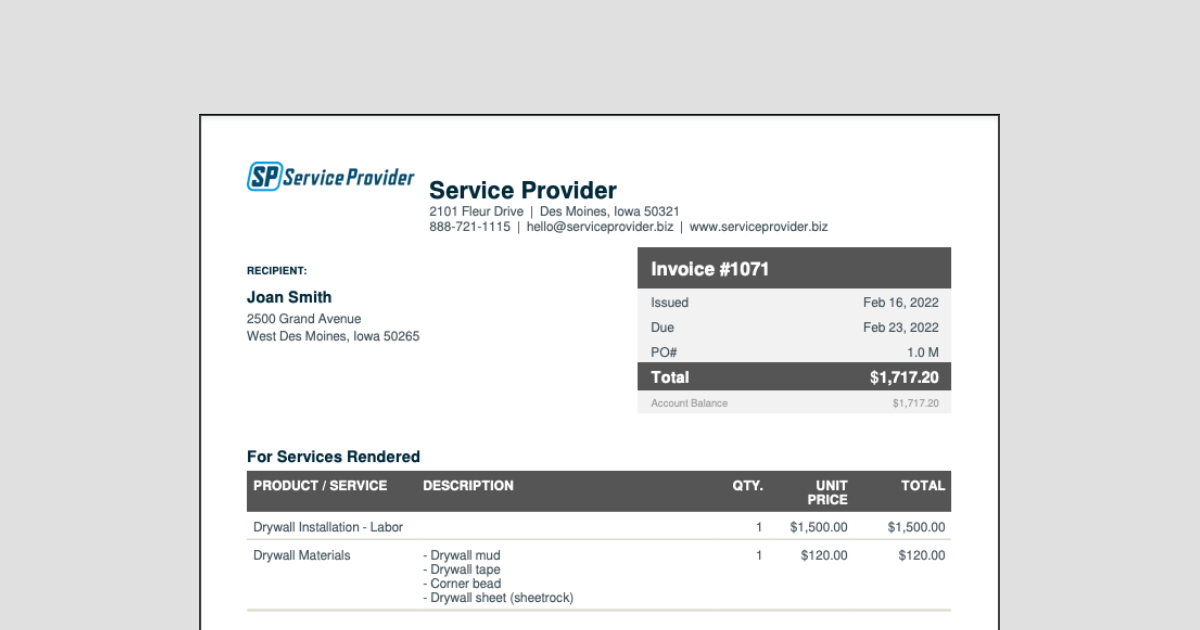Click the 'TOTAL' column header
The height and width of the screenshot is (630, 1200).
point(923,486)
